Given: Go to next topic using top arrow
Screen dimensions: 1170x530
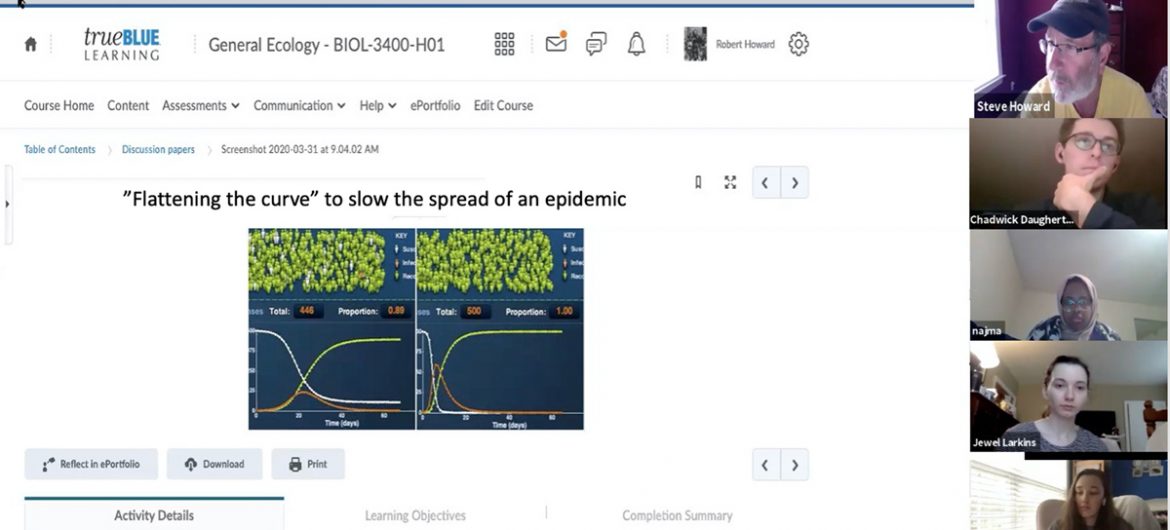Looking at the screenshot, I should (795, 183).
